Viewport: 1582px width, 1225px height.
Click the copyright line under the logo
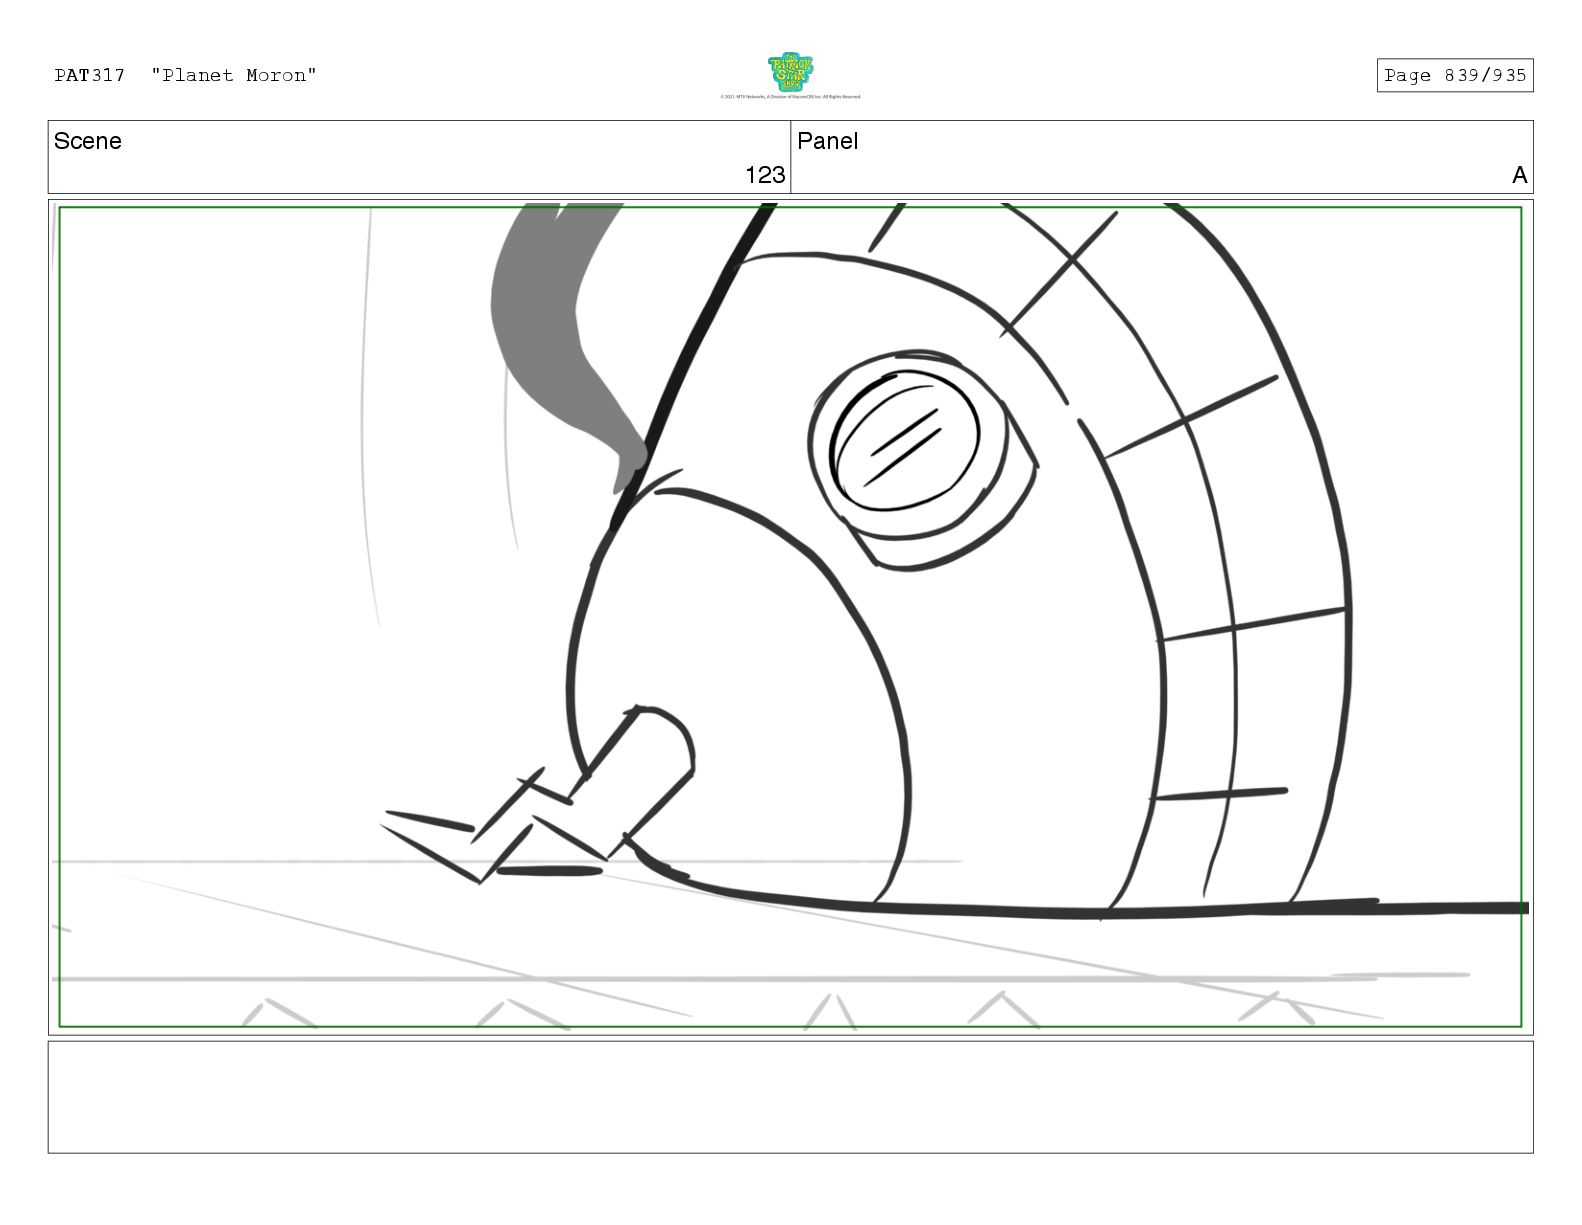click(x=790, y=97)
